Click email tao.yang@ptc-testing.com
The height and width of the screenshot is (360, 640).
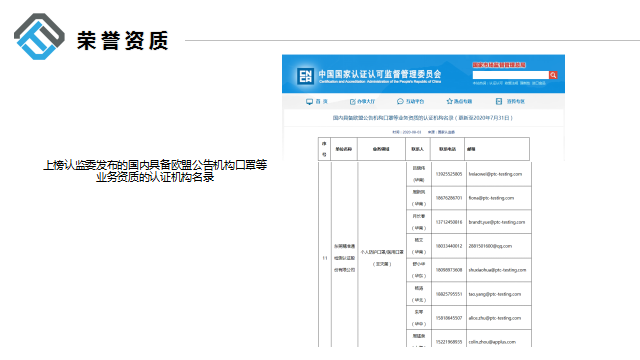tap(495, 294)
